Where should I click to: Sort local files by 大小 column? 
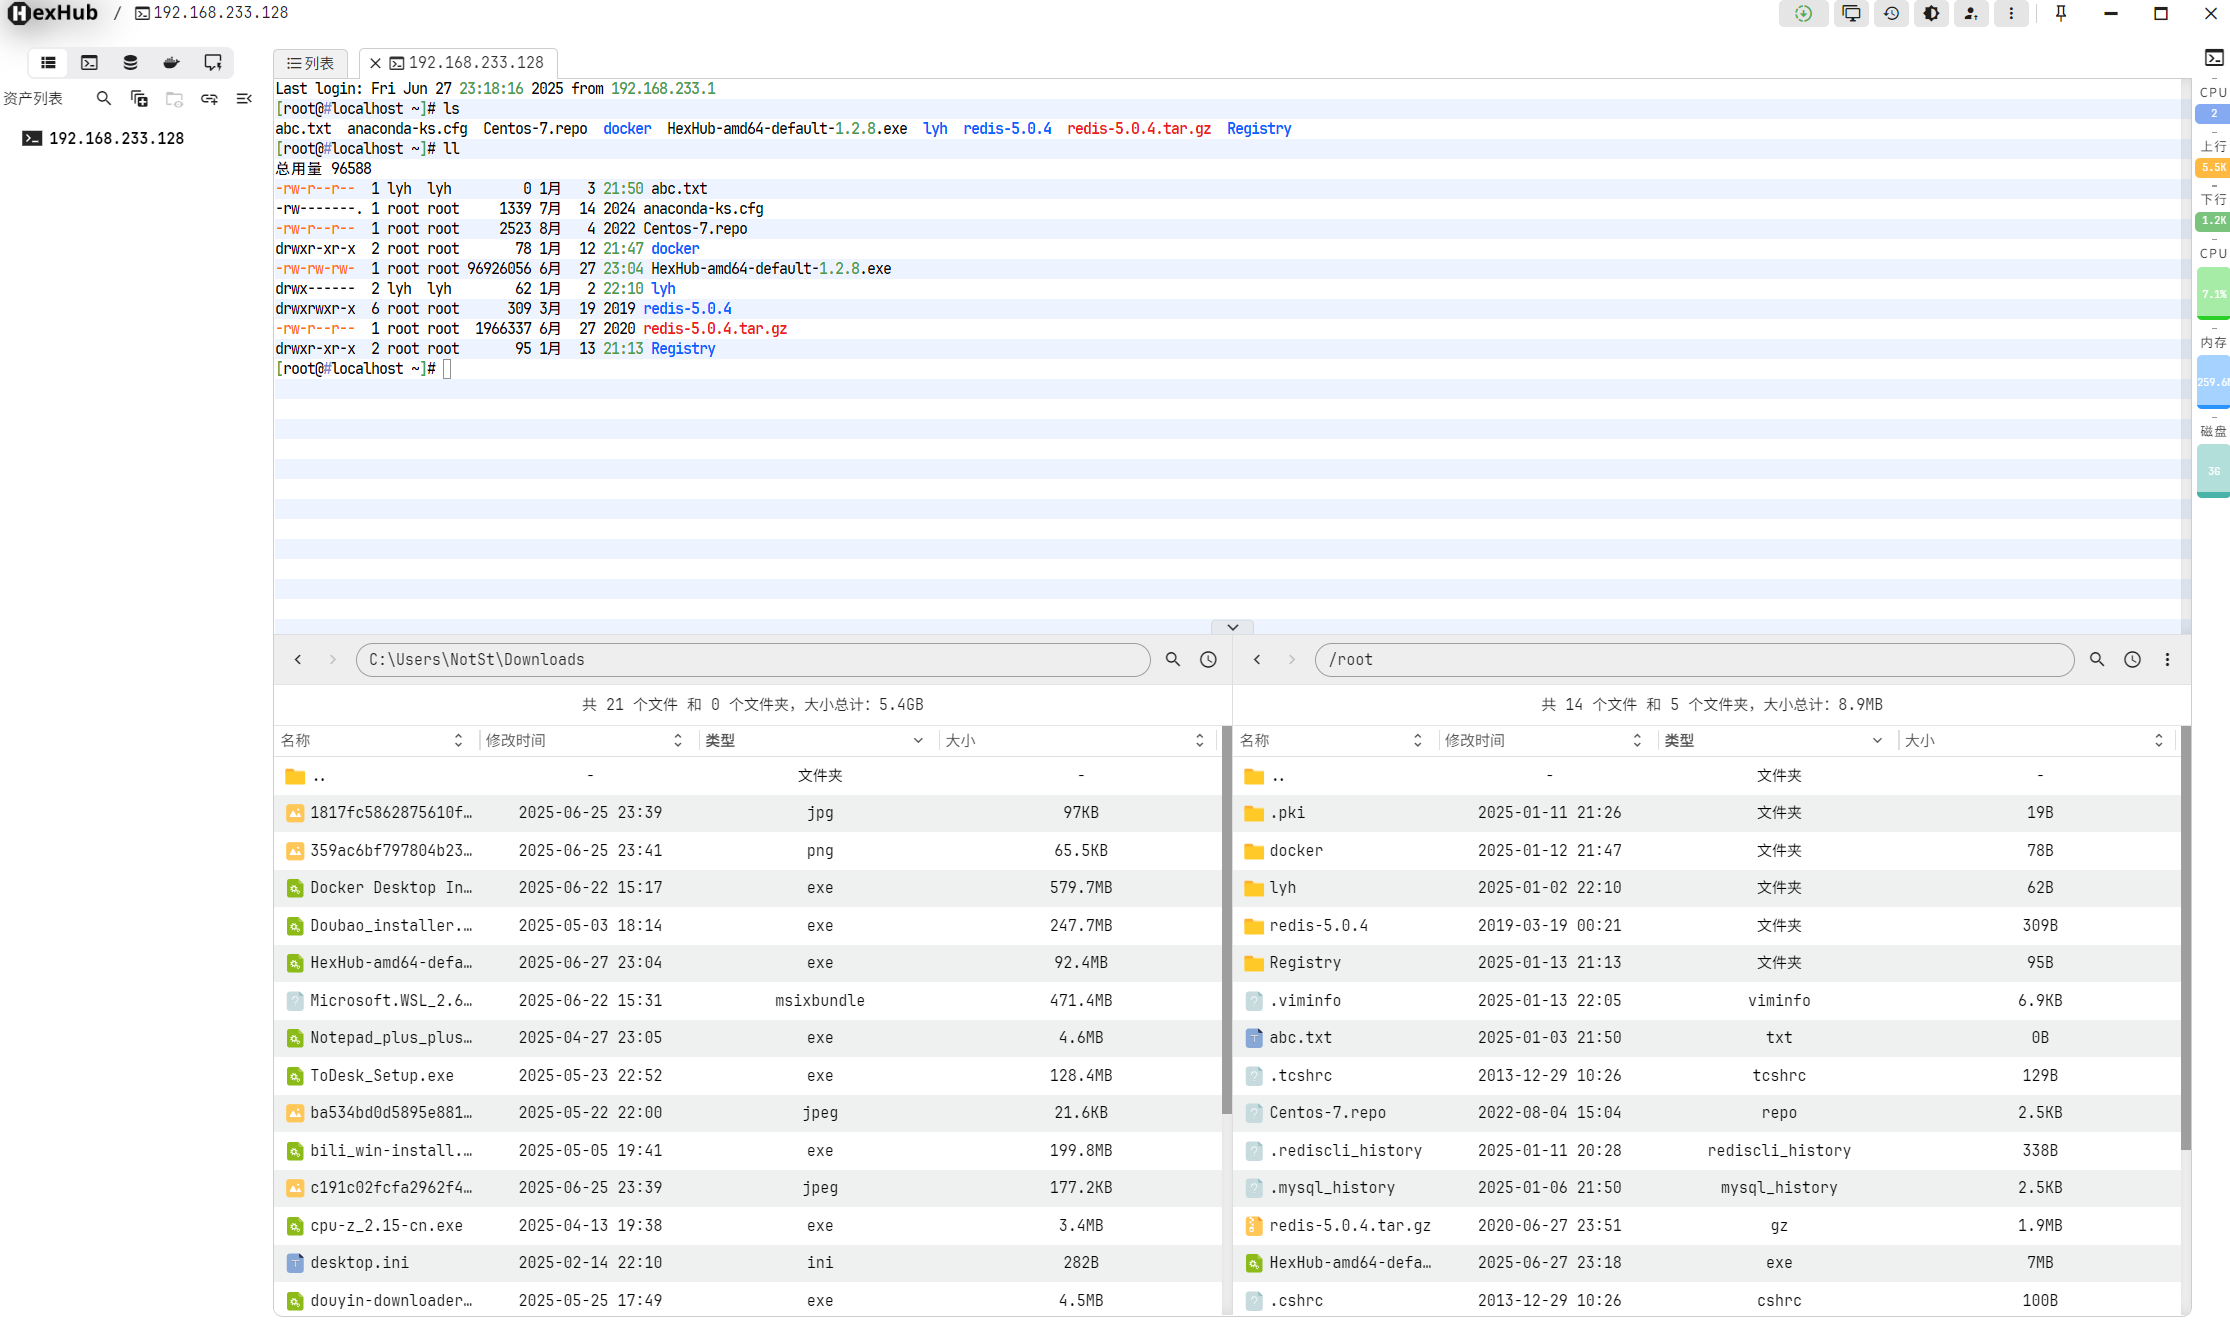(1200, 740)
